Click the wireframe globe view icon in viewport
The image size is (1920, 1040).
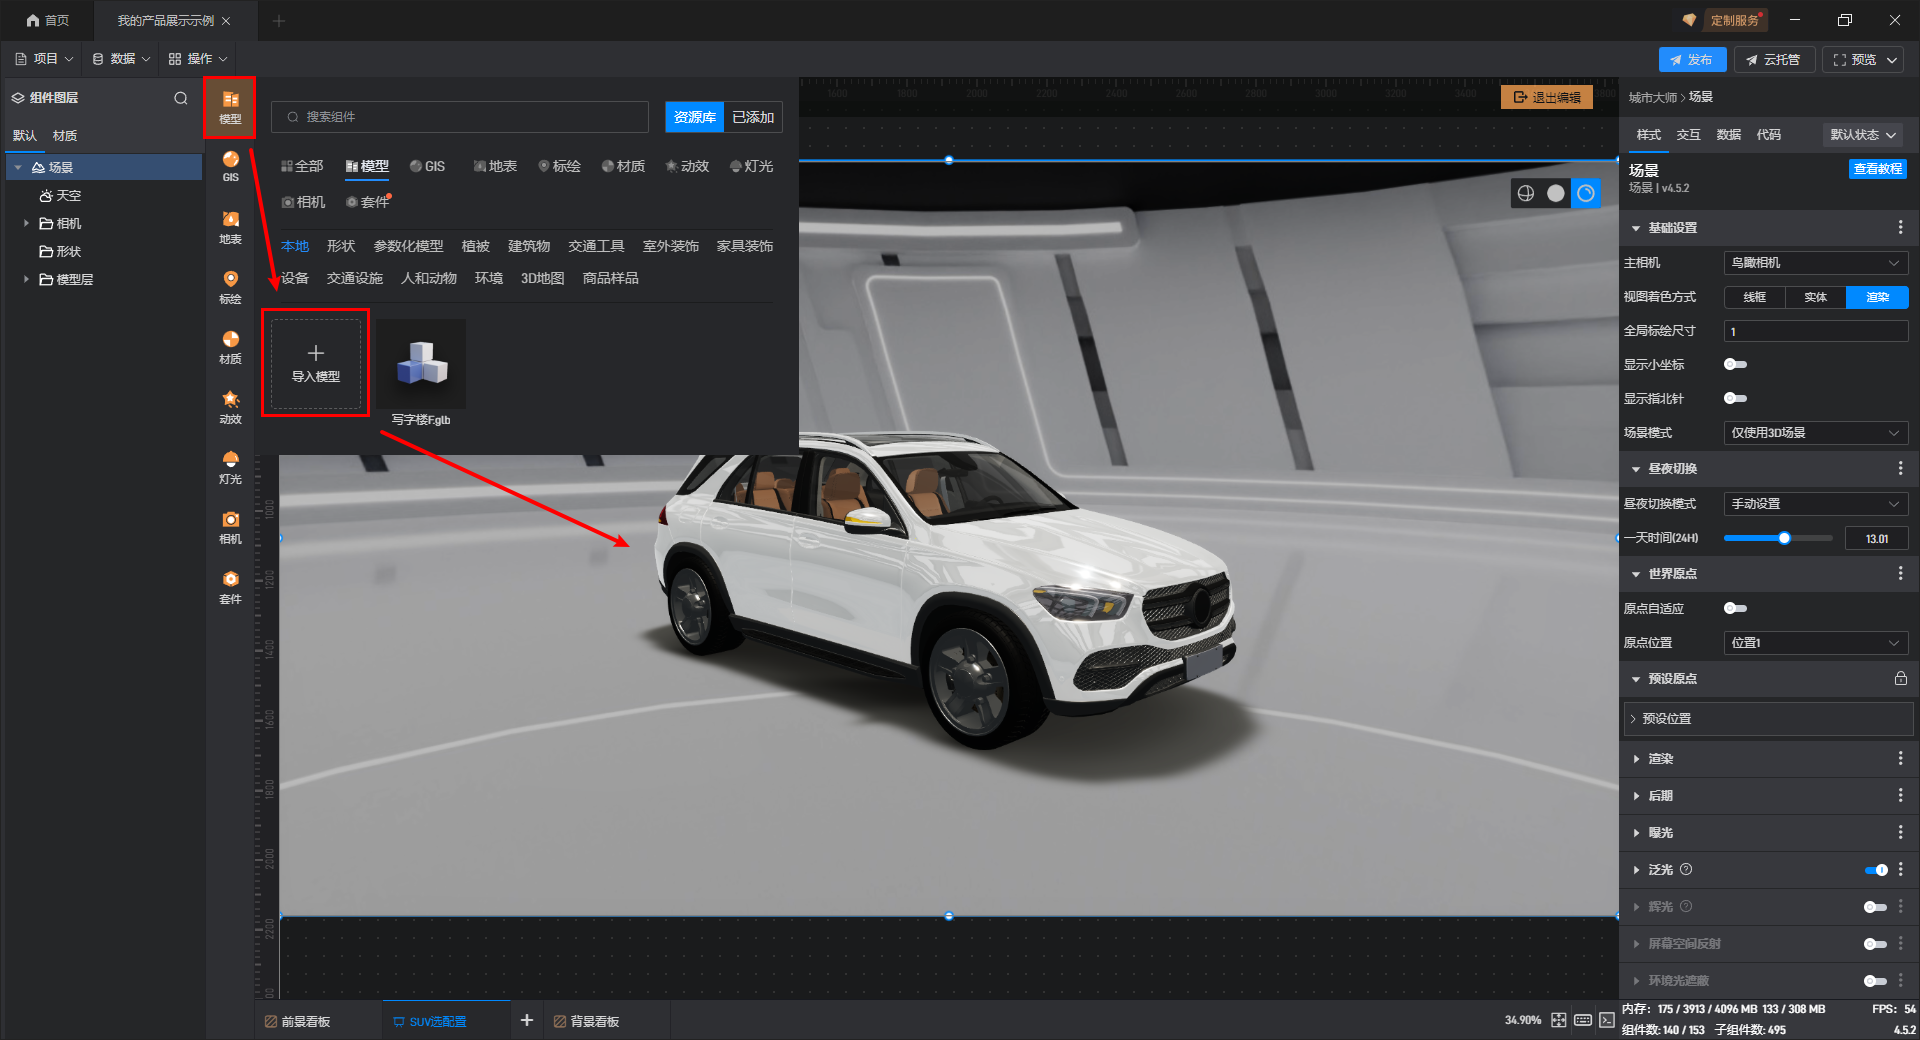[x=1526, y=193]
